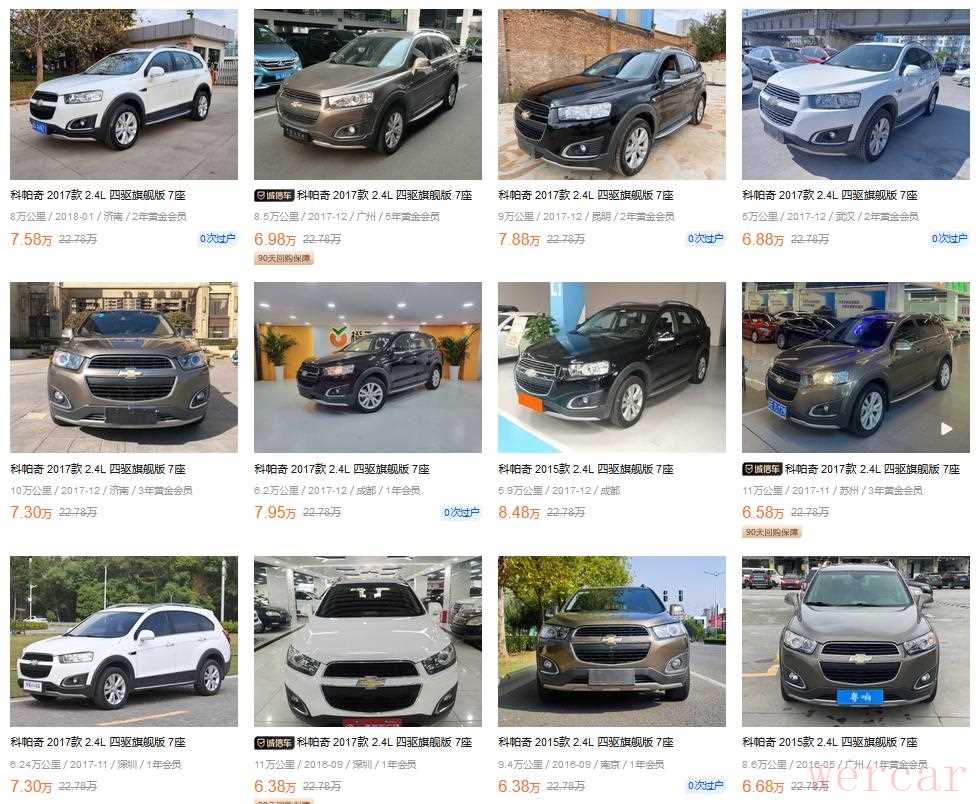
Task: Click the 90天回购保障 tag under the 6.98万 price
Action: point(284,258)
